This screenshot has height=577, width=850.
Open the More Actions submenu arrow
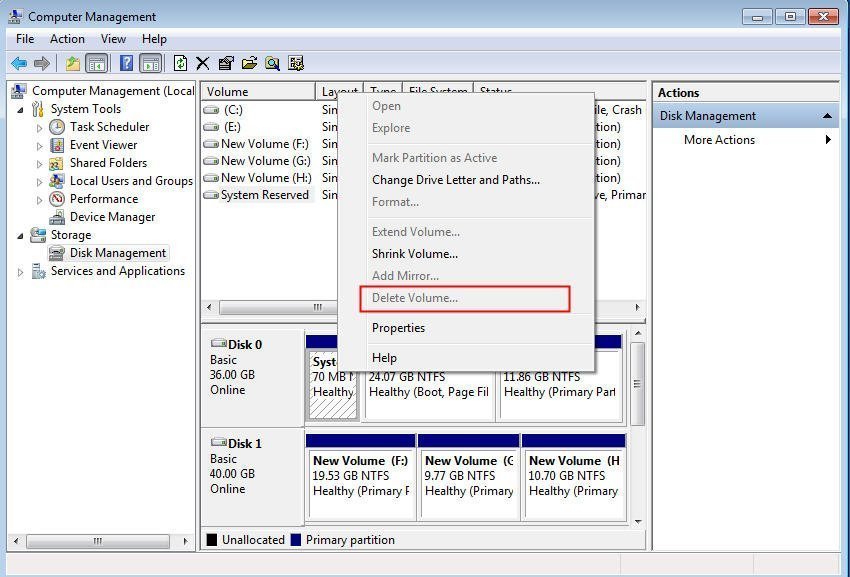[x=828, y=140]
